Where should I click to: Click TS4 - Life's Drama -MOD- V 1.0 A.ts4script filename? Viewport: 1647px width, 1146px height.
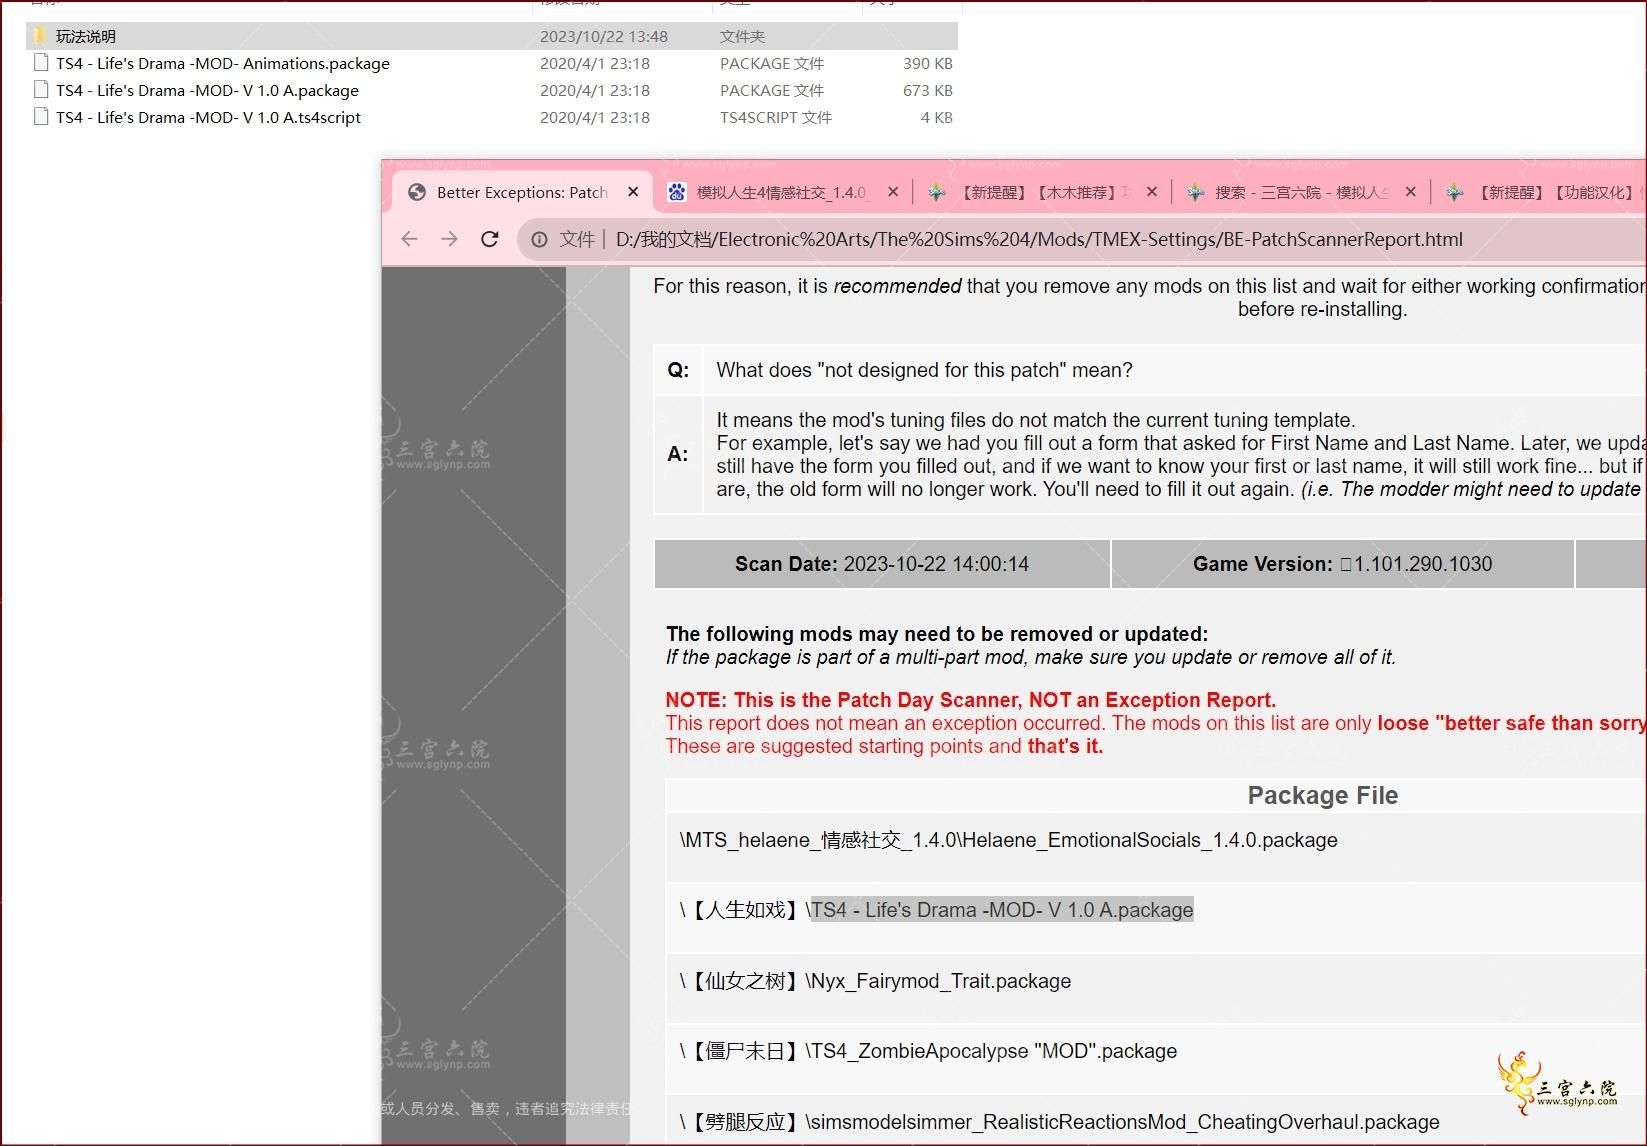pyautogui.click(x=208, y=117)
